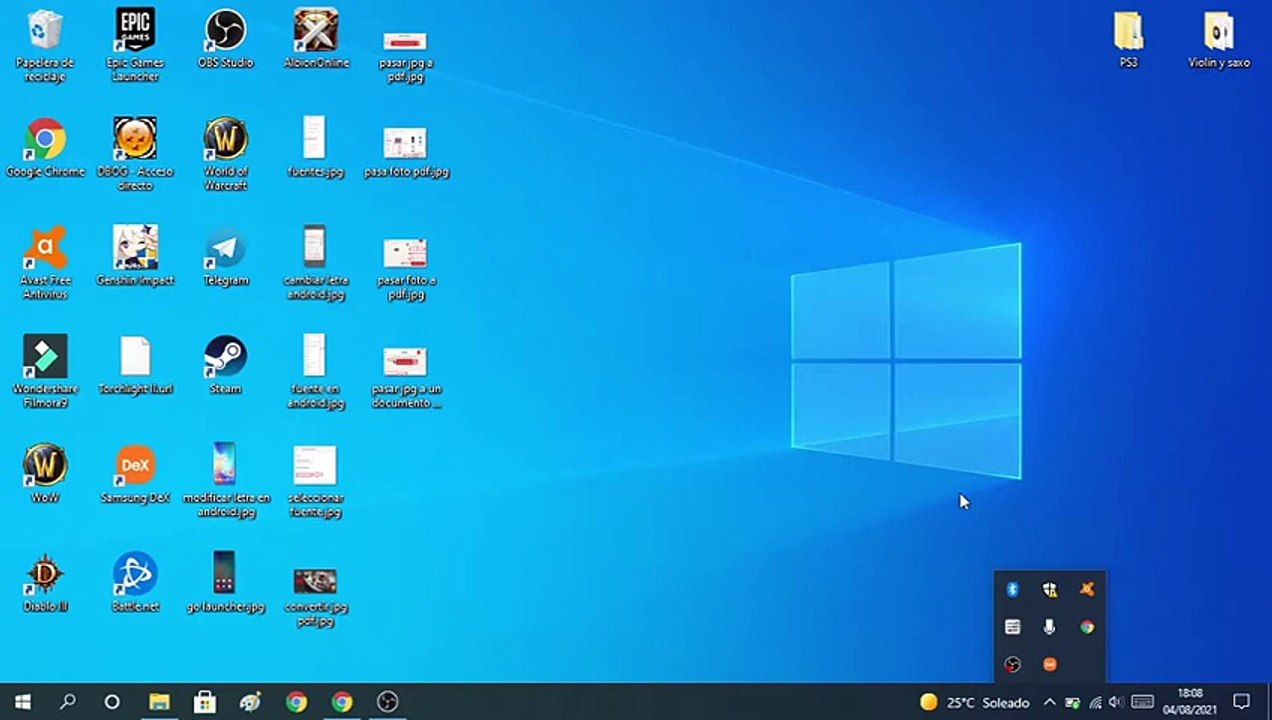Select the fuentes.jpg file
1272x720 pixels.
point(315,147)
